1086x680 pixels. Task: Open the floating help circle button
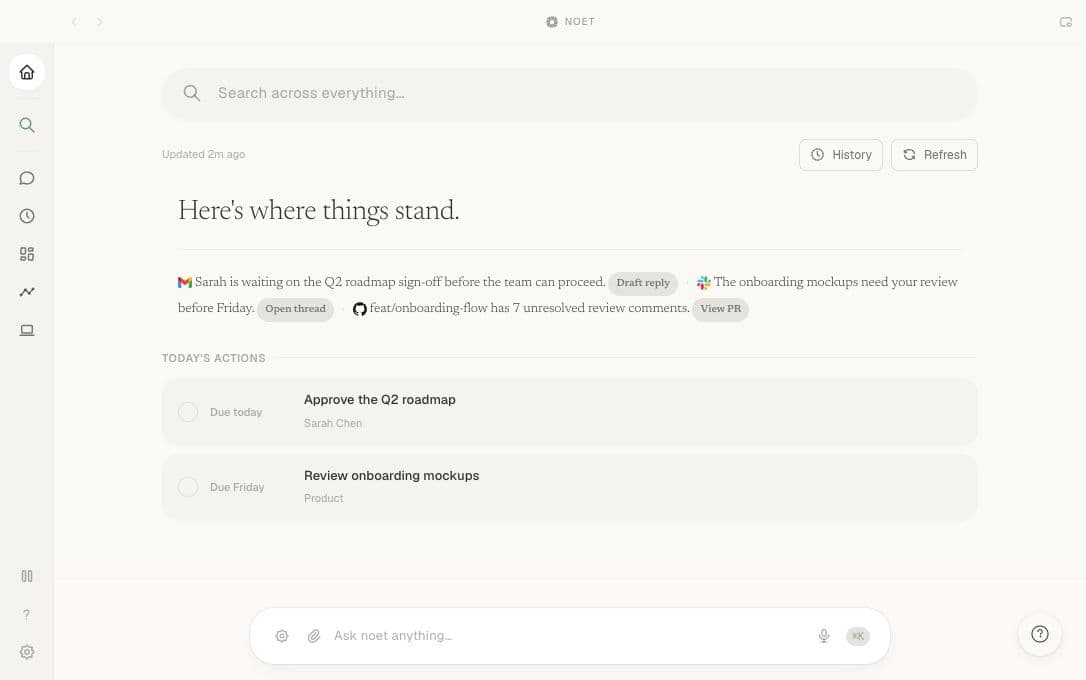tap(1040, 634)
